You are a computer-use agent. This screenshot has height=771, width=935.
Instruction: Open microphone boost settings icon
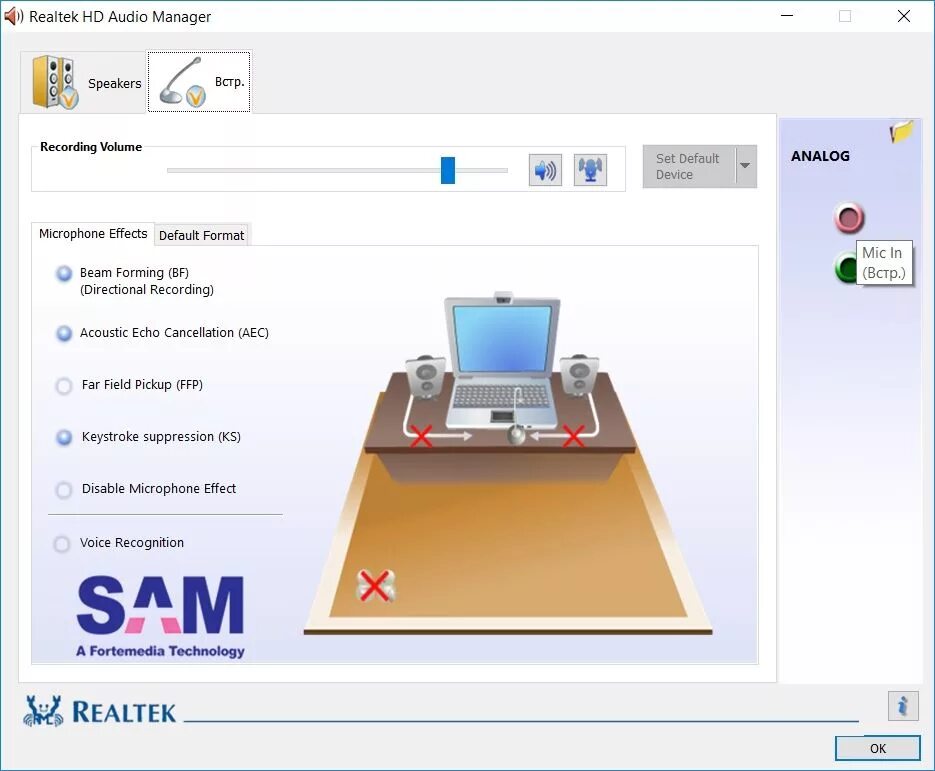point(590,170)
